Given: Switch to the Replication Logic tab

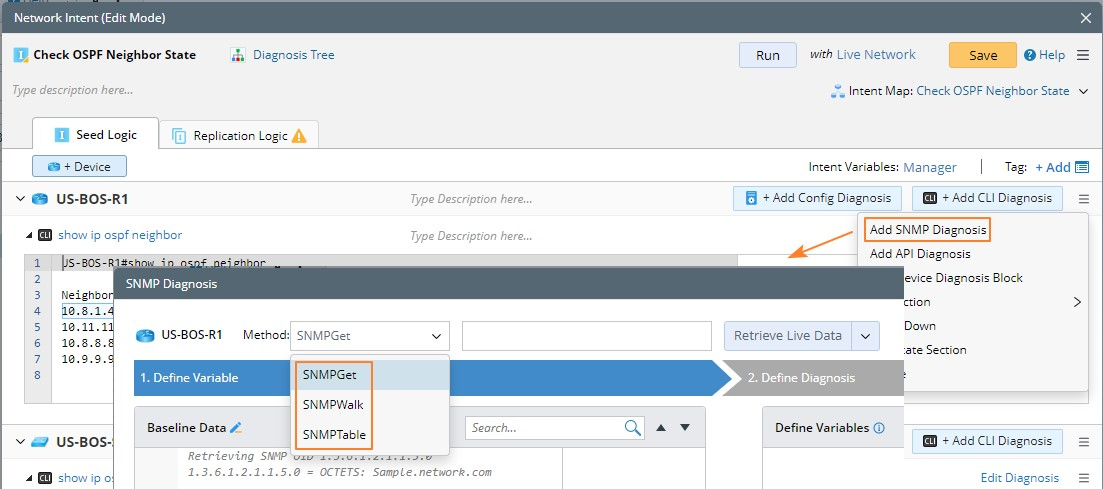Looking at the screenshot, I should (240, 136).
